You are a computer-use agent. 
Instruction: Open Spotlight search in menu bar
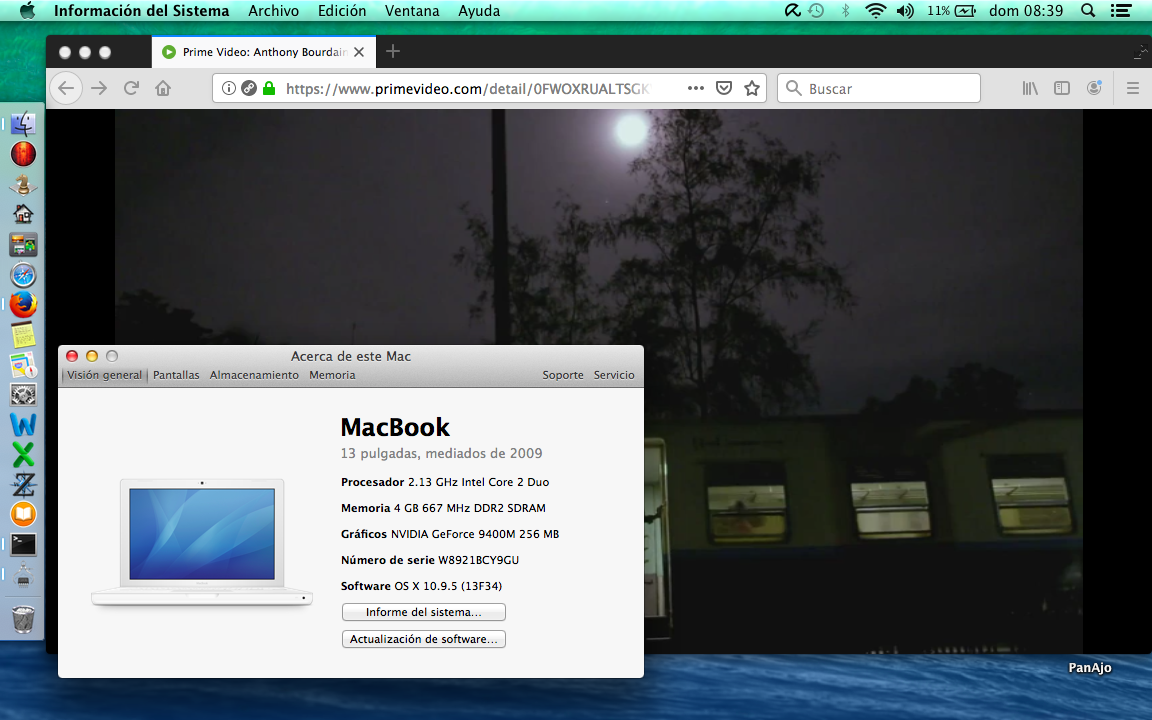(1088, 11)
